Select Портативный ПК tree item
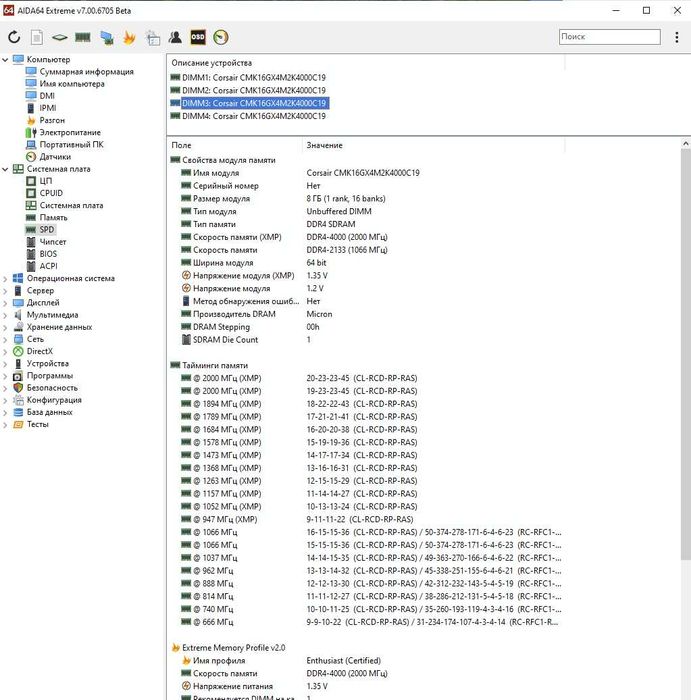Screen dimensions: 691x700 [71, 144]
